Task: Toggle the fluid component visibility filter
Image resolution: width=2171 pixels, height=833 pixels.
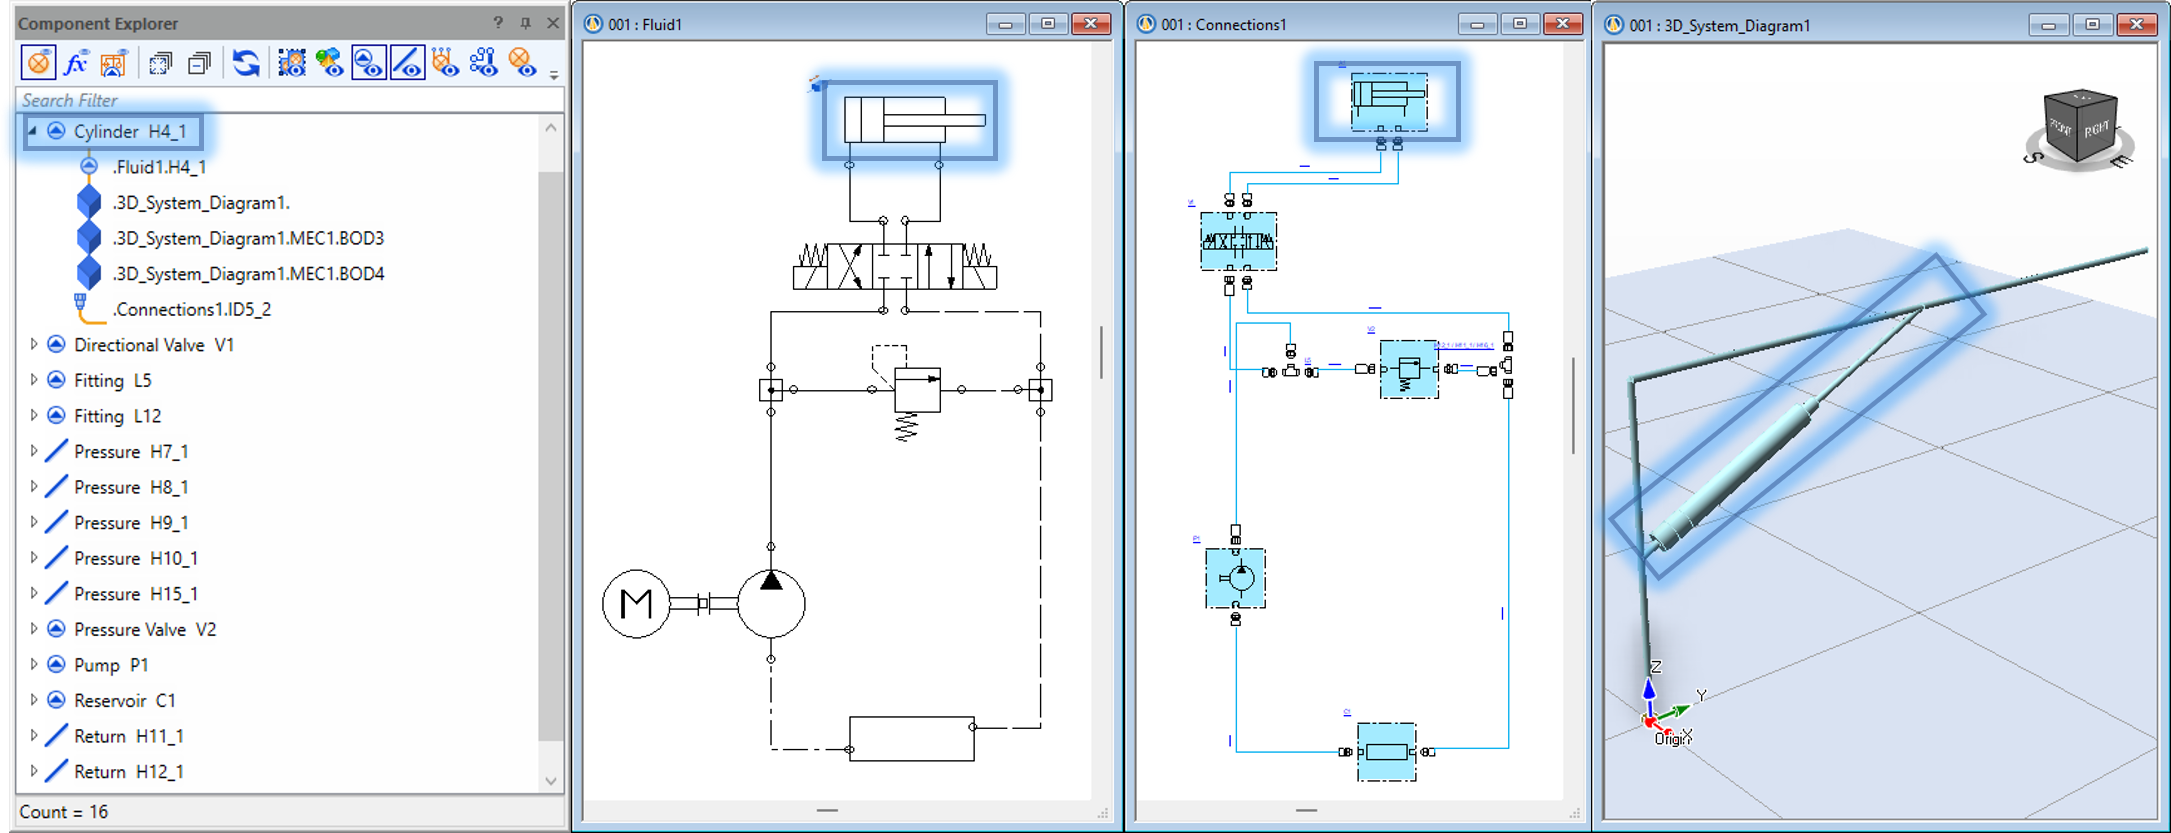Action: pos(368,64)
